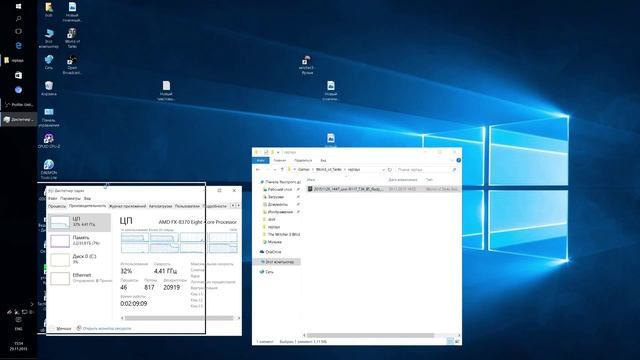Image resolution: width=640 pixels, height=360 pixels.
Task: Open Этот компьютер desktop icon
Action: (49, 38)
